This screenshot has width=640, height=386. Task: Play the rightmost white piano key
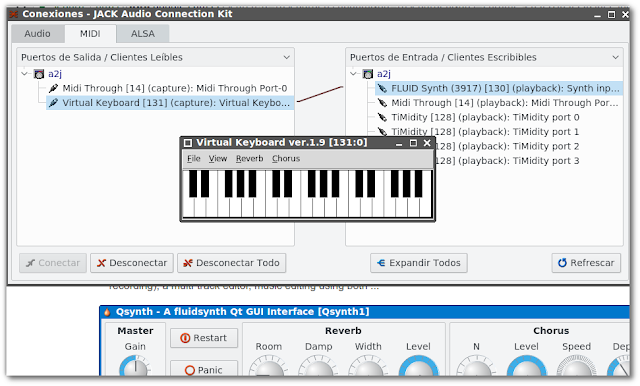click(426, 207)
